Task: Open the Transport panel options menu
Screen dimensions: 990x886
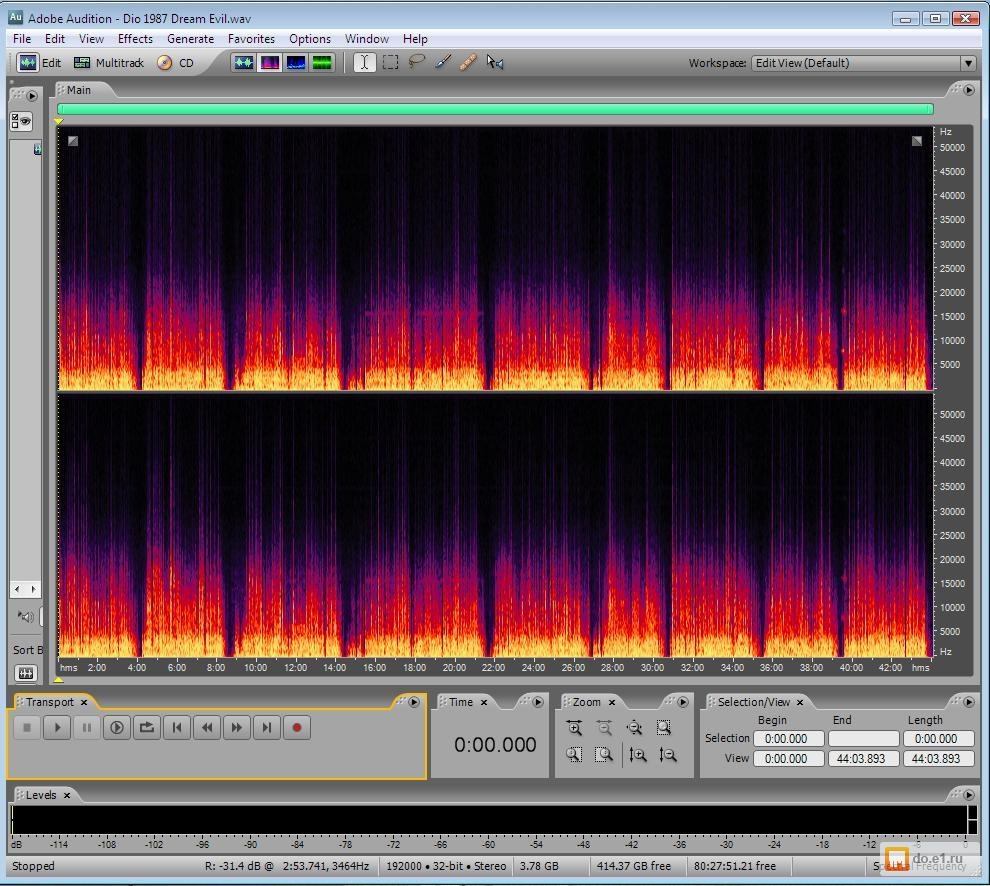Action: pyautogui.click(x=413, y=702)
